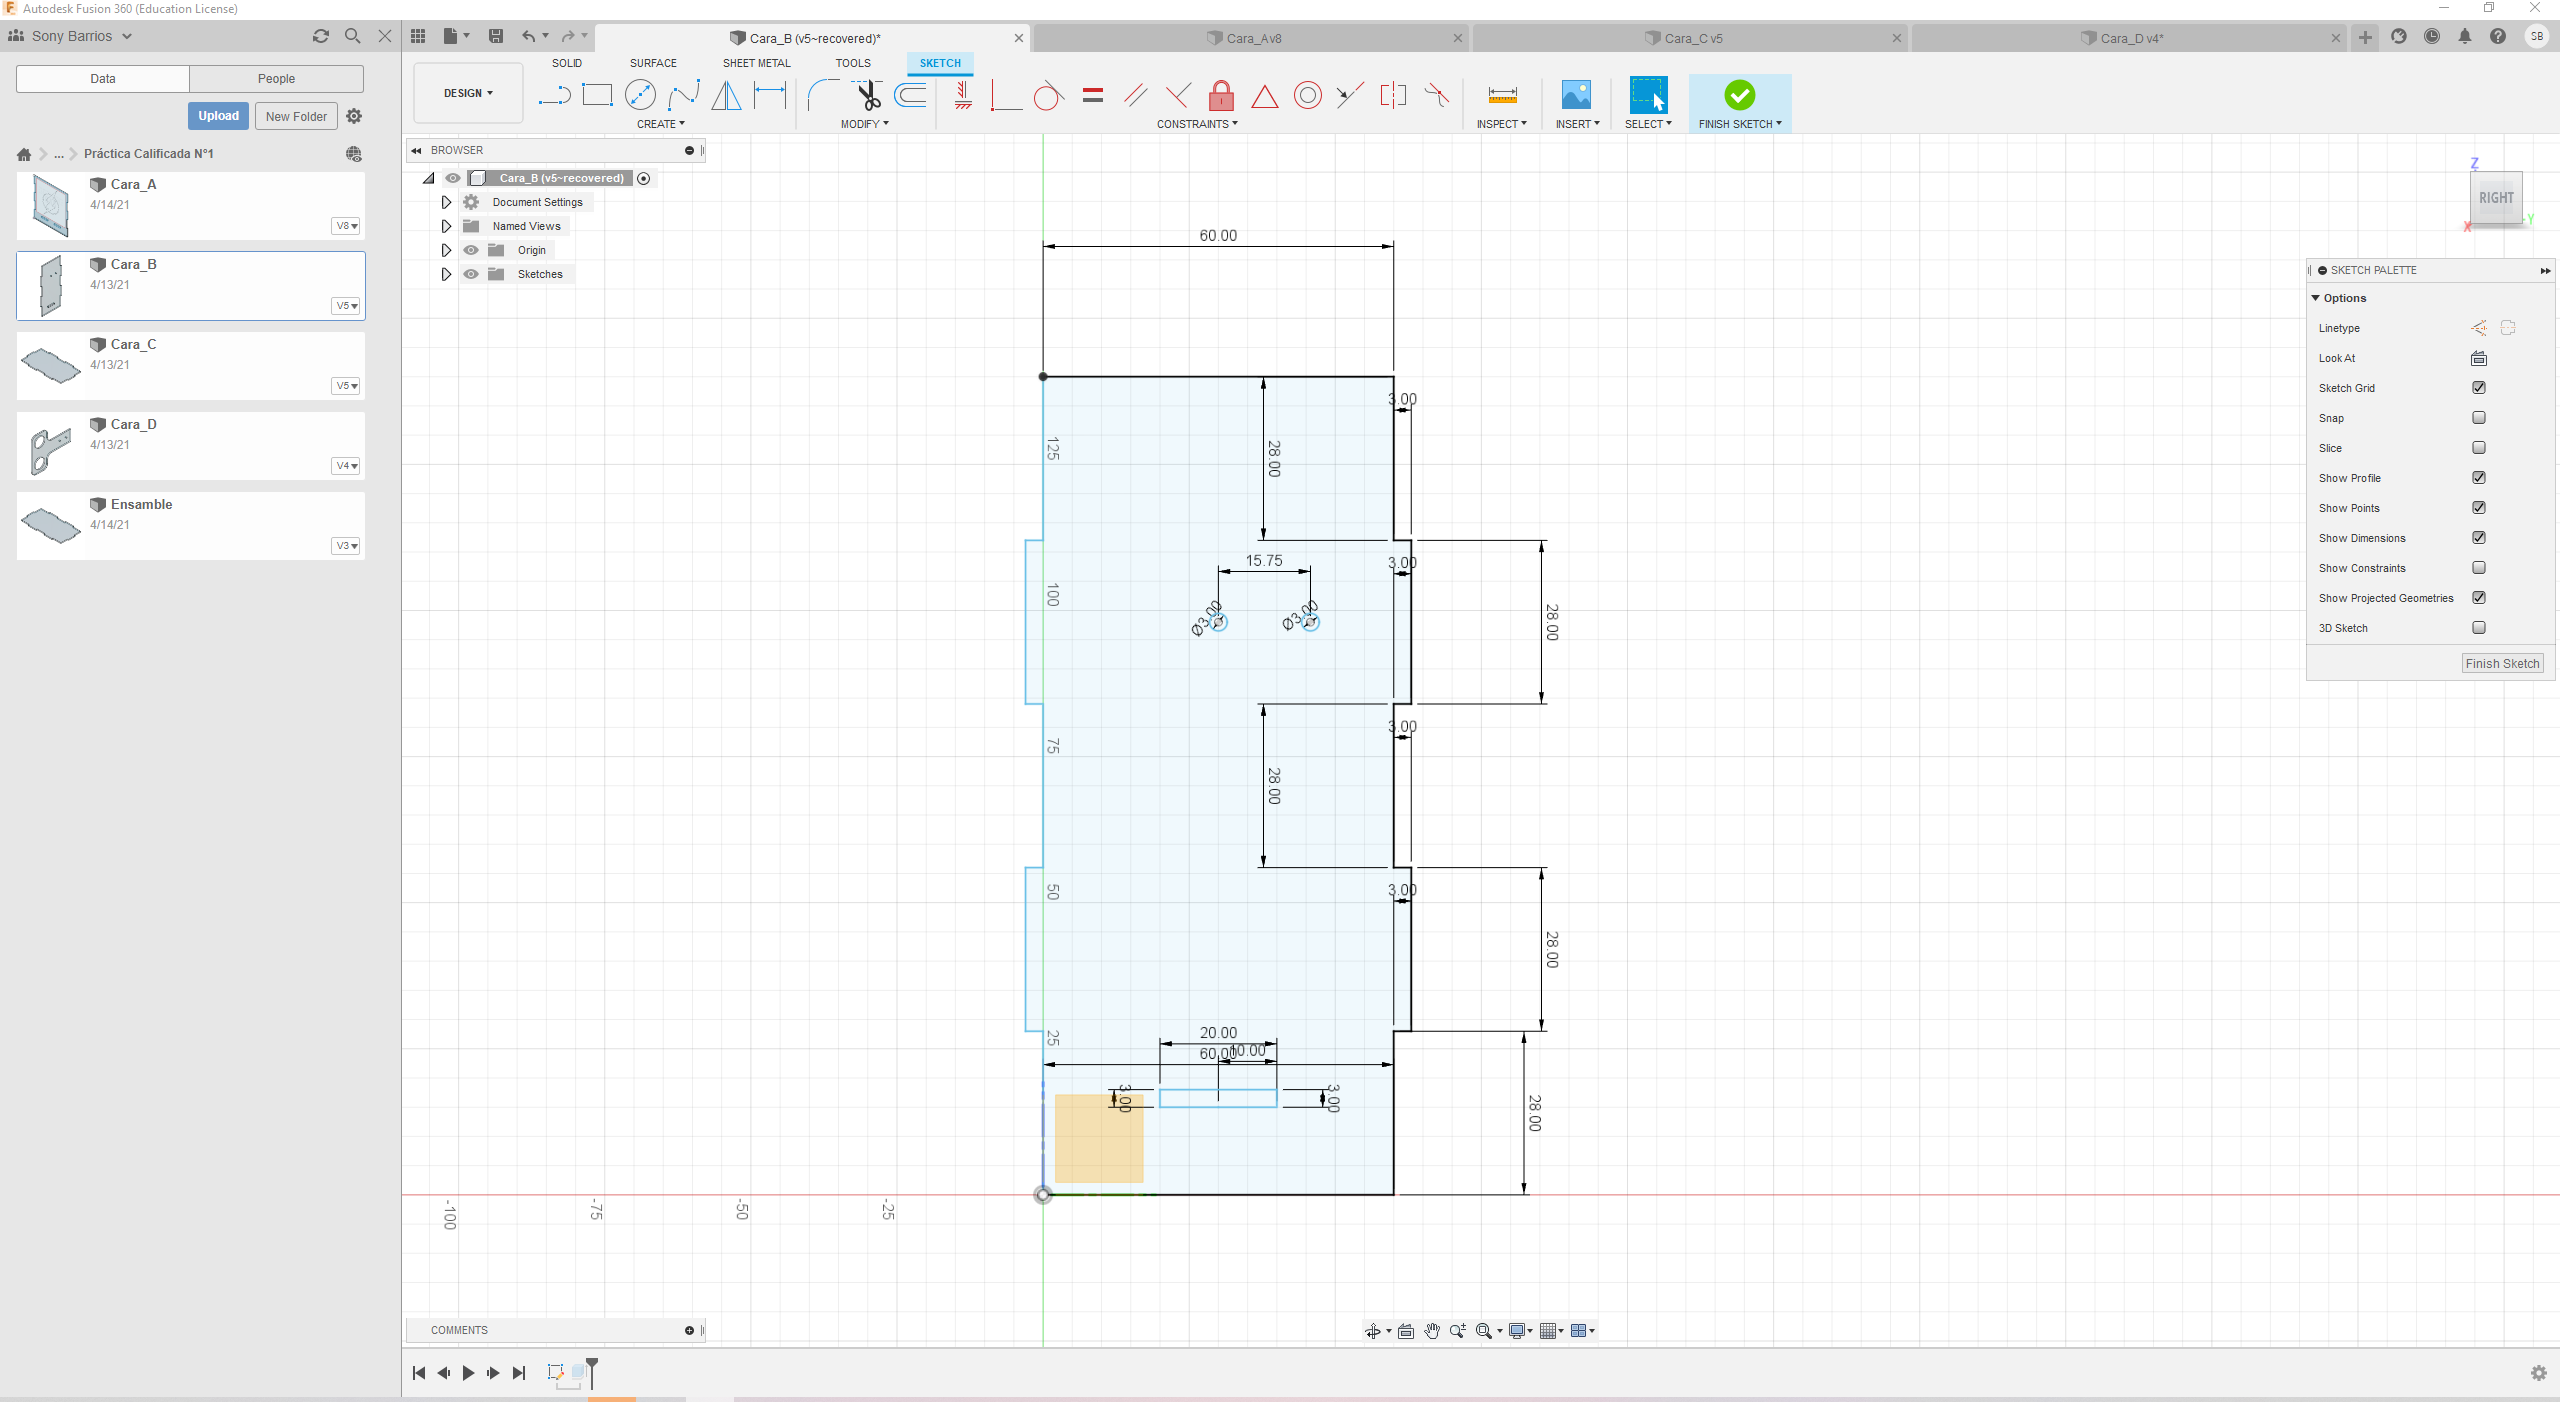Viewport: 2560px width, 1402px height.
Task: Select the Fillet tool in sketch toolbar
Action: tap(820, 95)
